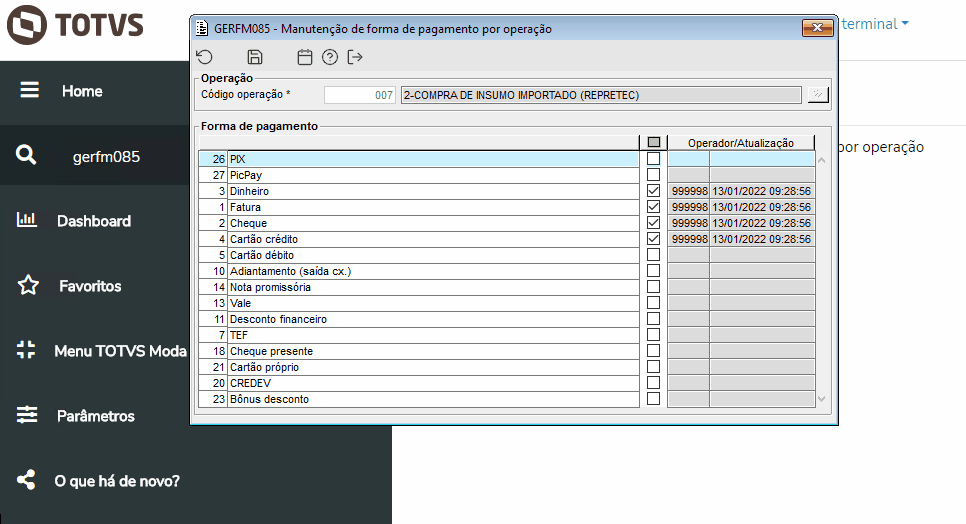
Task: Click the Favoritos star icon
Action: click(28, 285)
